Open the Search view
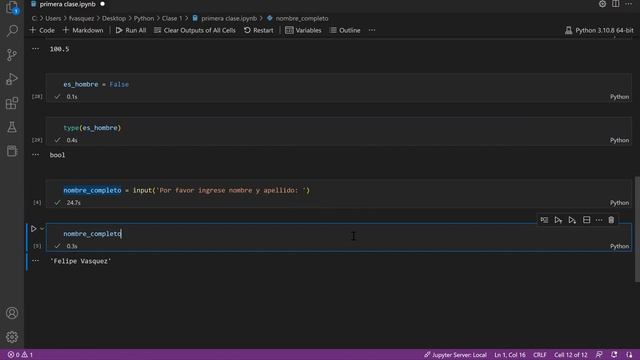 [12, 31]
